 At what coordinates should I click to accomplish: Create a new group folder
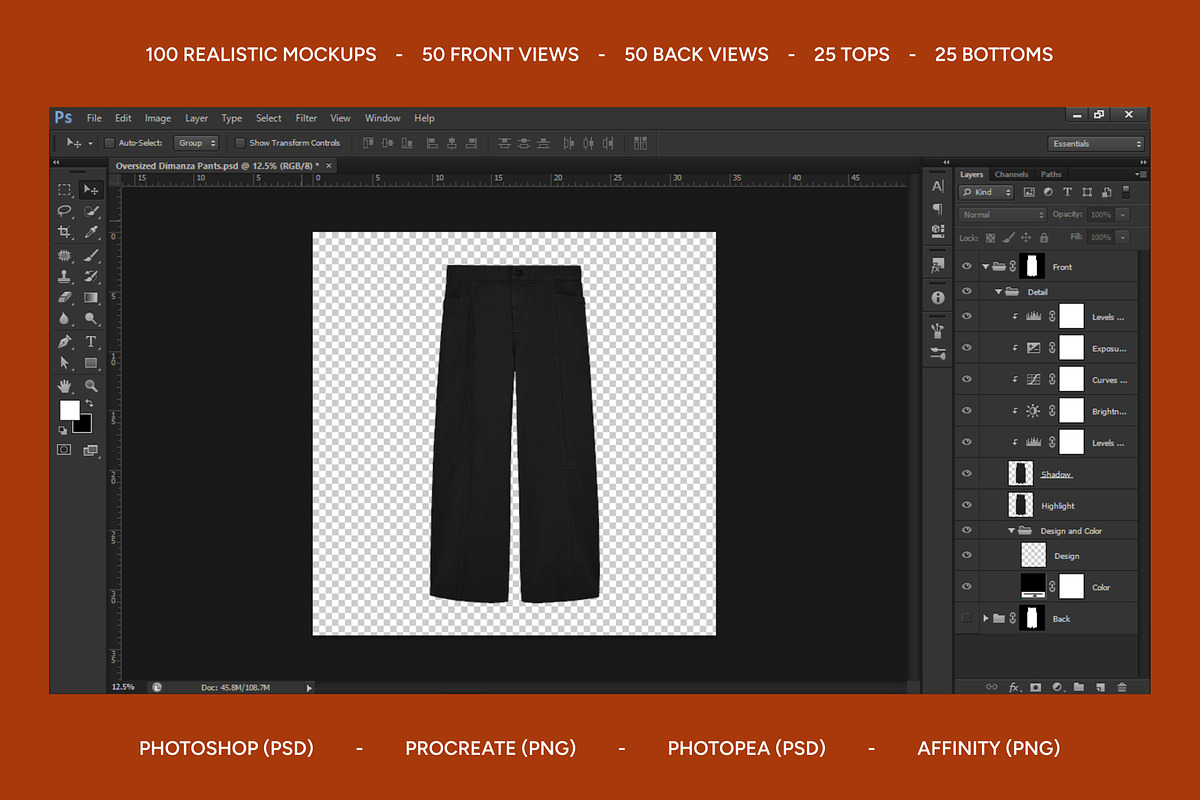[x=1078, y=687]
